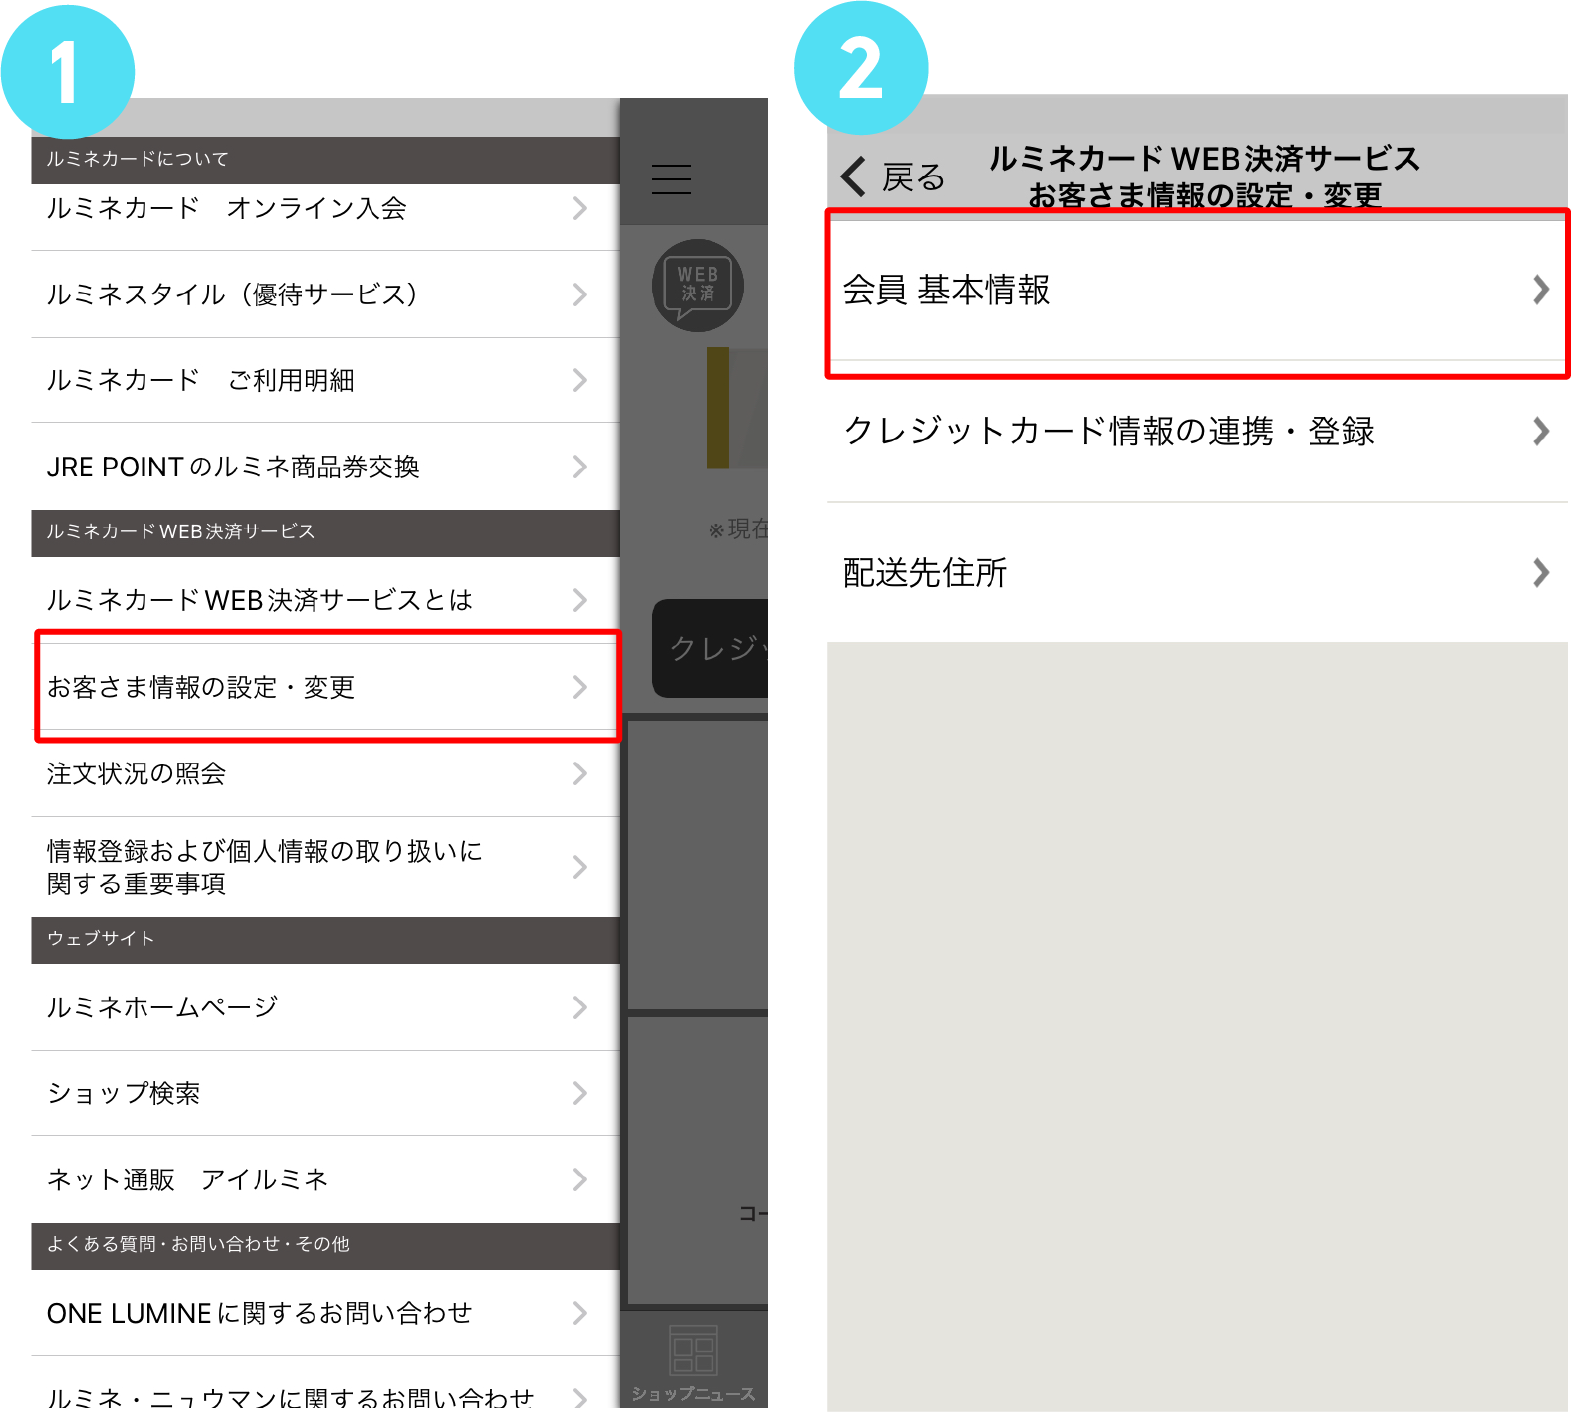The height and width of the screenshot is (1412, 1572).
Task: Tap the back arrow next to 戻る
Action: click(855, 177)
